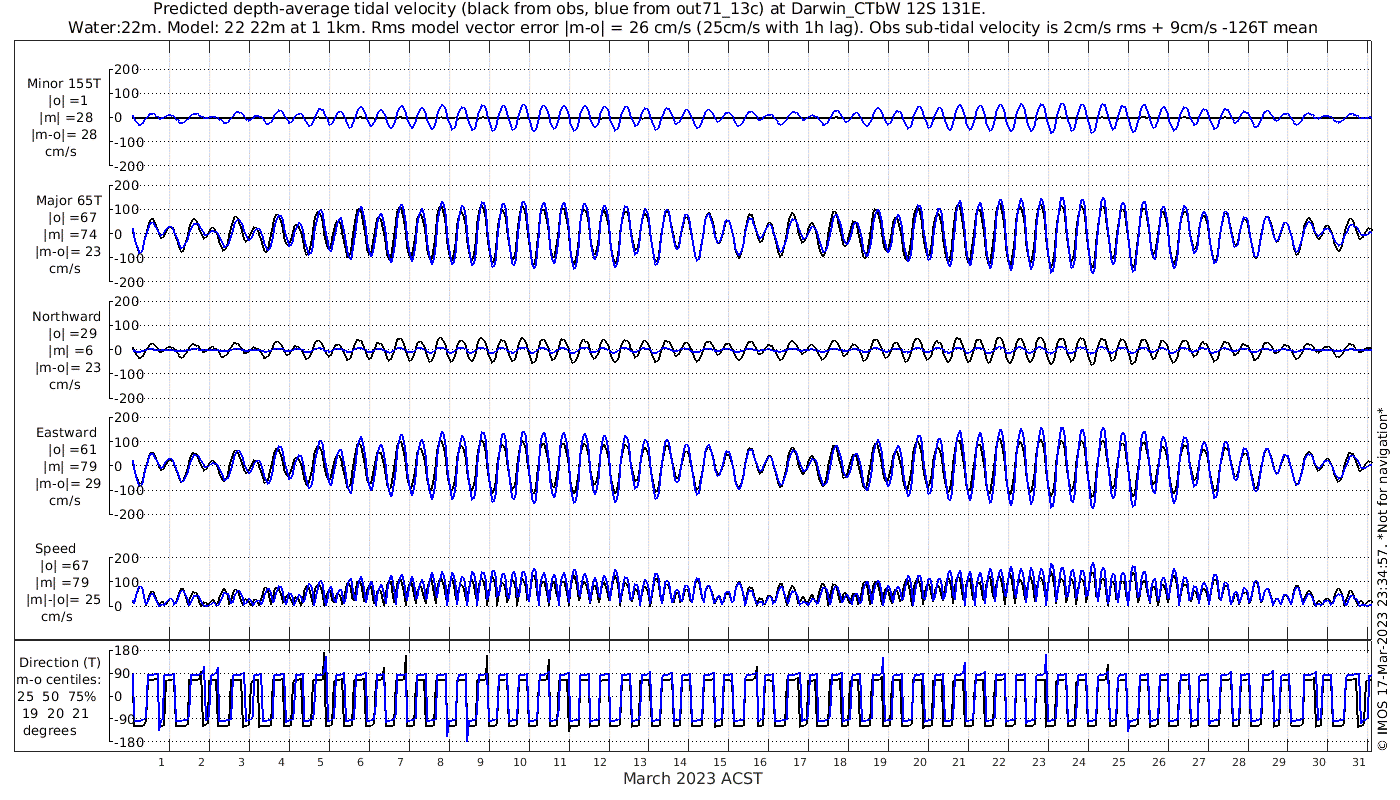Click the subtitle line starting 'Water:22m. Model:'
This screenshot has width=1400, height=800.
[692, 27]
